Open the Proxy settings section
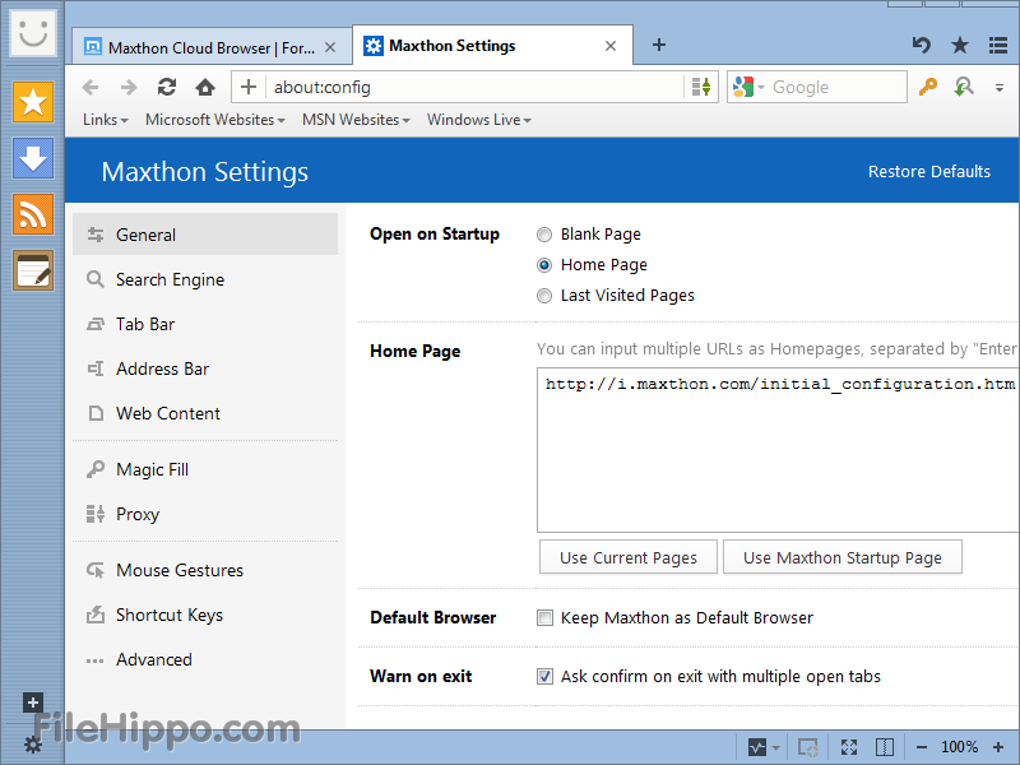Image resolution: width=1020 pixels, height=765 pixels. pos(205,514)
